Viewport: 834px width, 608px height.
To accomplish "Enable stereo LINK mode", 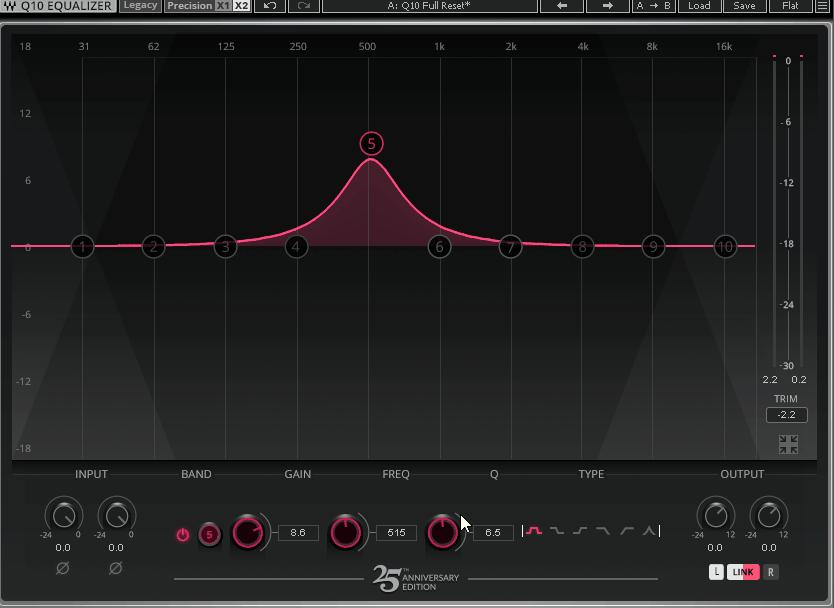I will 741,572.
